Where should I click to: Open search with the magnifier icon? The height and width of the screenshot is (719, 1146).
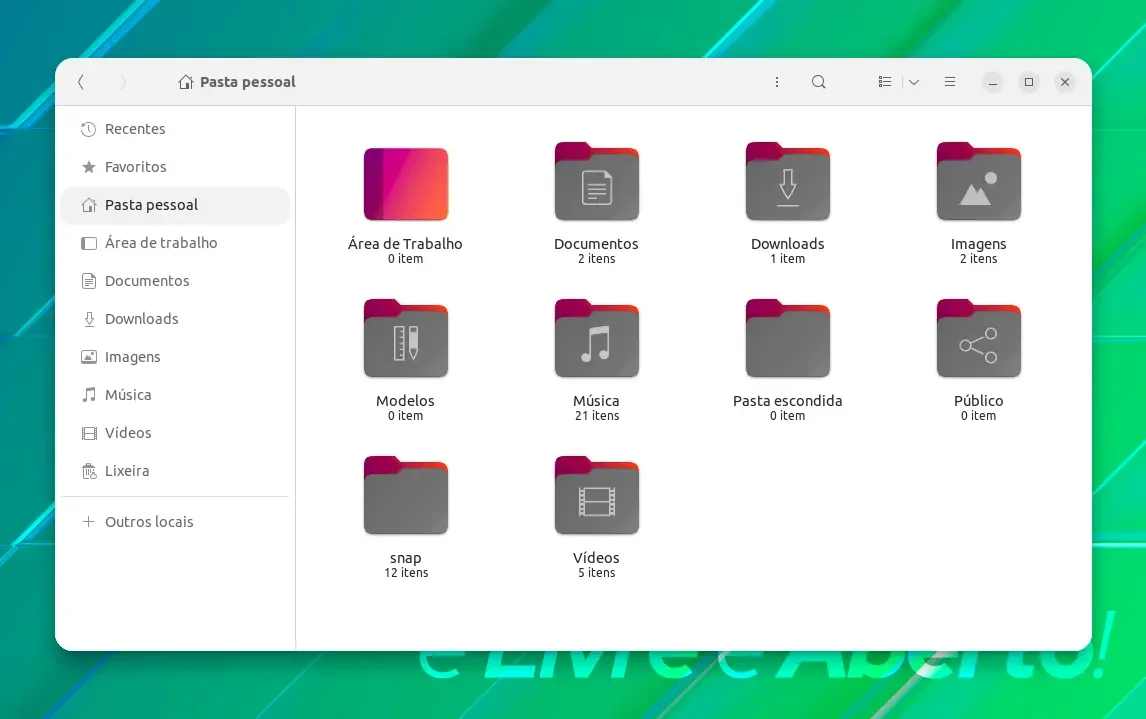819,82
